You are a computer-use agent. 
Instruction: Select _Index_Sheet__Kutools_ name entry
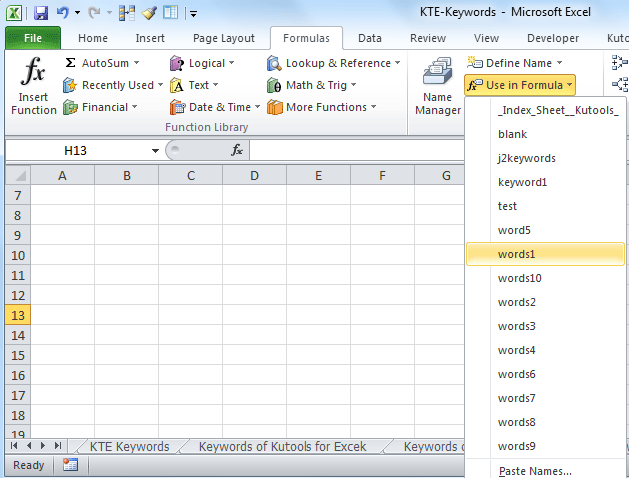(545, 110)
